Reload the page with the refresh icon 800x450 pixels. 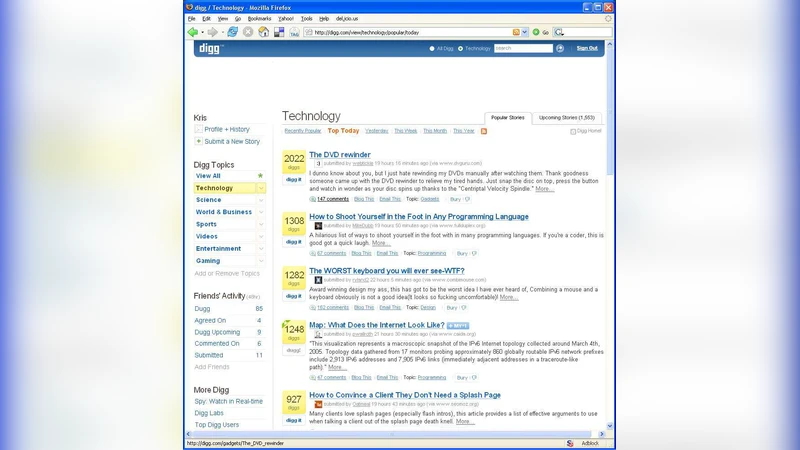coord(232,32)
